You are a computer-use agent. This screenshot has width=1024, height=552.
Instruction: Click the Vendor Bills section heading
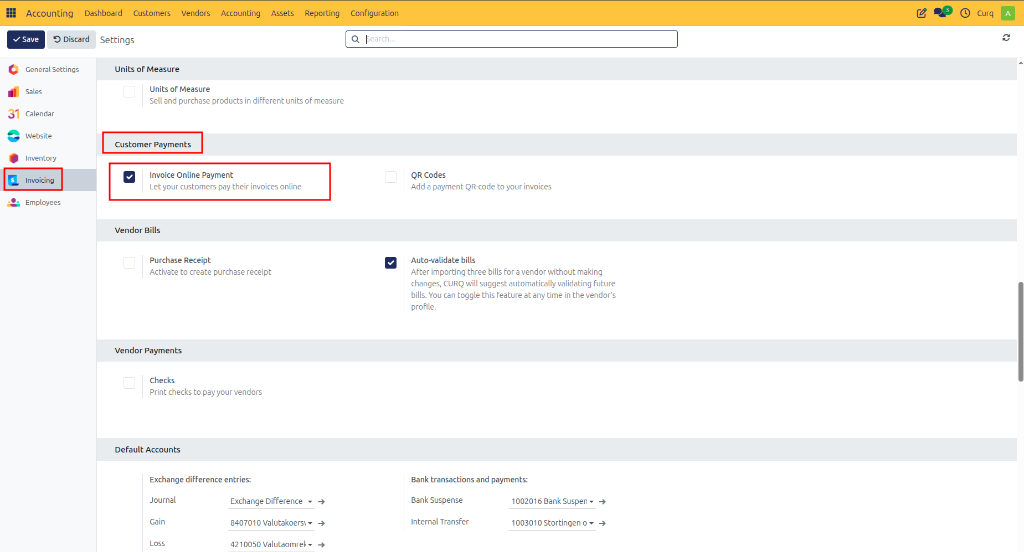click(137, 230)
